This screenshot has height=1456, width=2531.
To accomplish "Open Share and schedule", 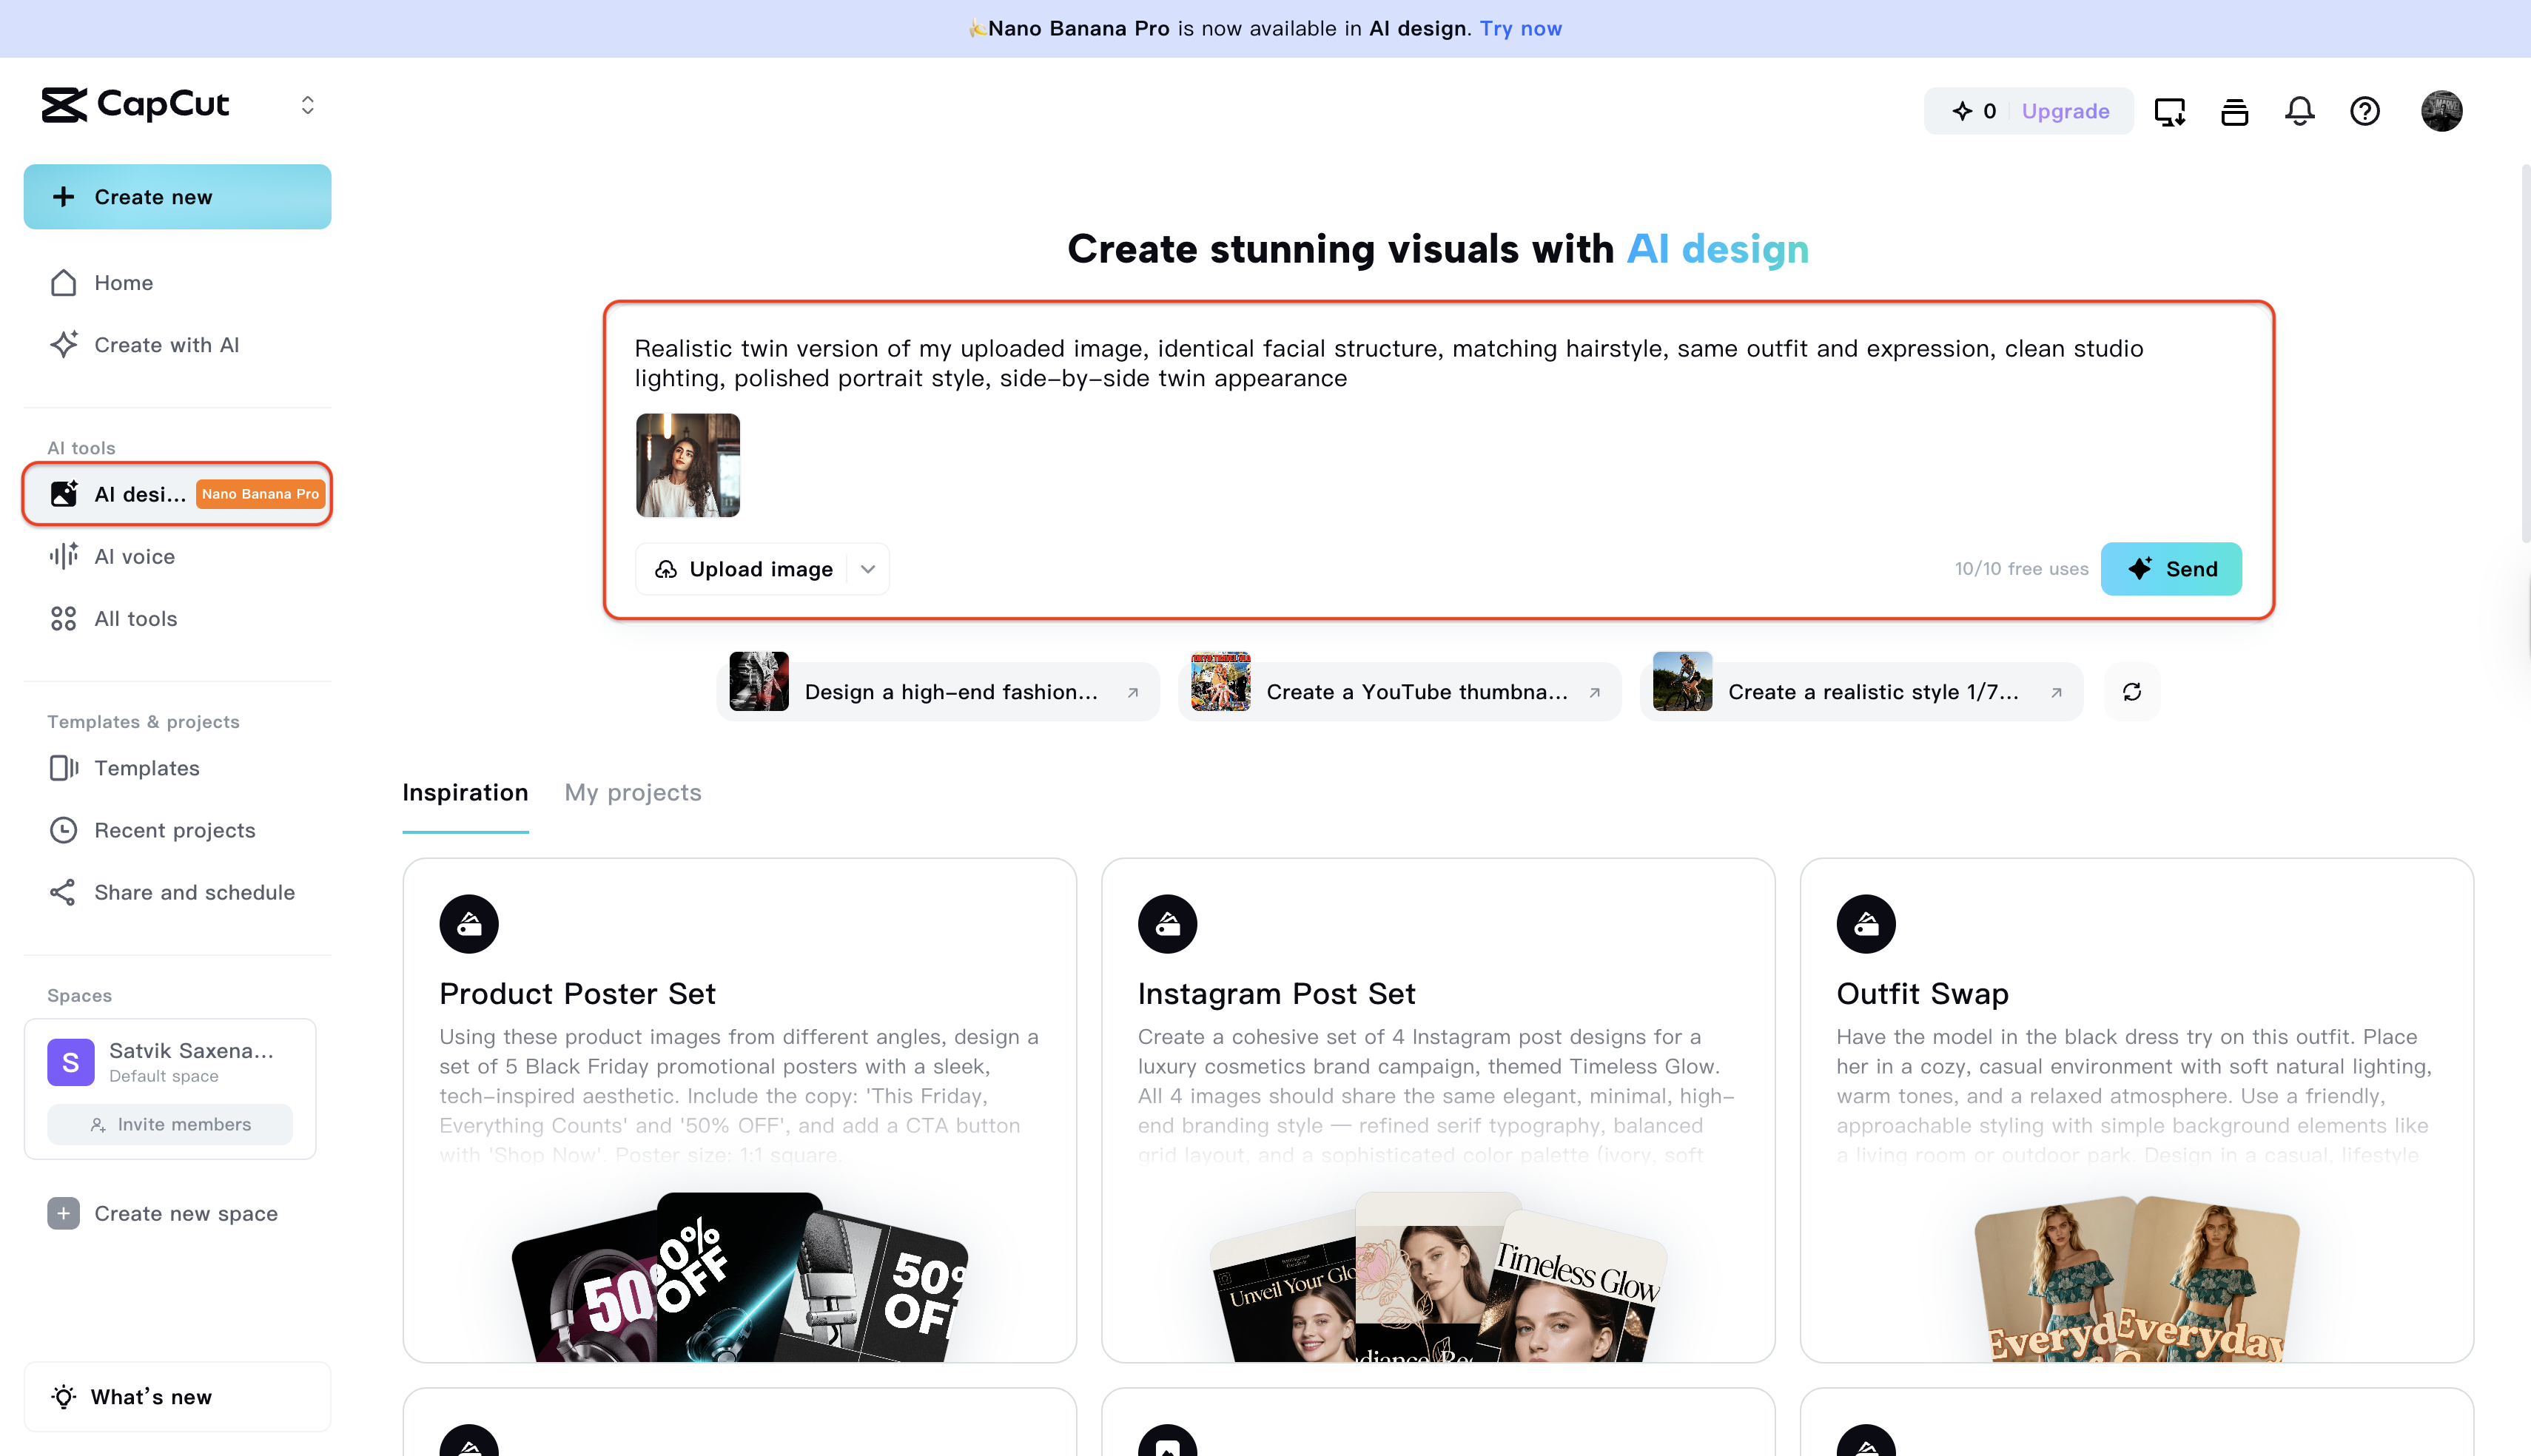I will [x=194, y=892].
